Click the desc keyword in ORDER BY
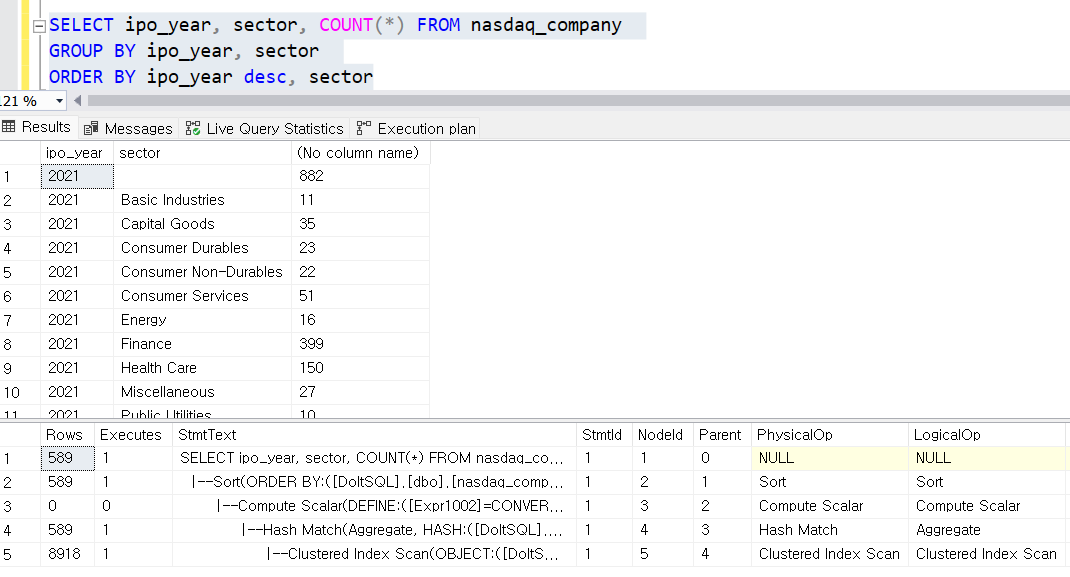This screenshot has width=1070, height=577. (265, 77)
